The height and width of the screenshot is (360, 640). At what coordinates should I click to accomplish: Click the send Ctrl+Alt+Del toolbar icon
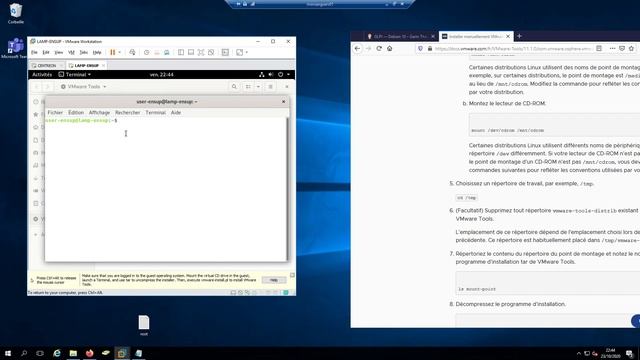[132, 52]
